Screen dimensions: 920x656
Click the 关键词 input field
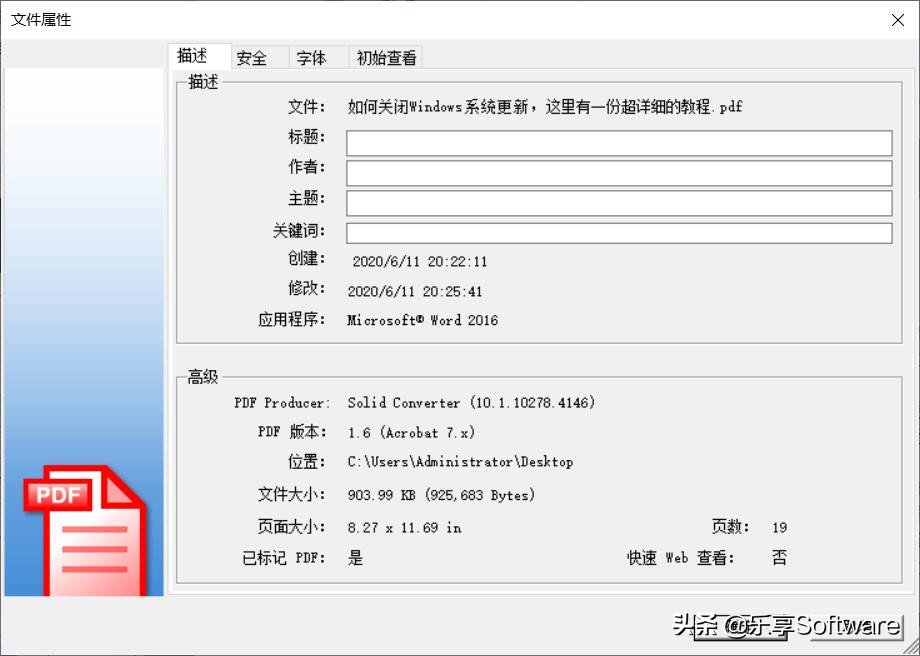619,233
